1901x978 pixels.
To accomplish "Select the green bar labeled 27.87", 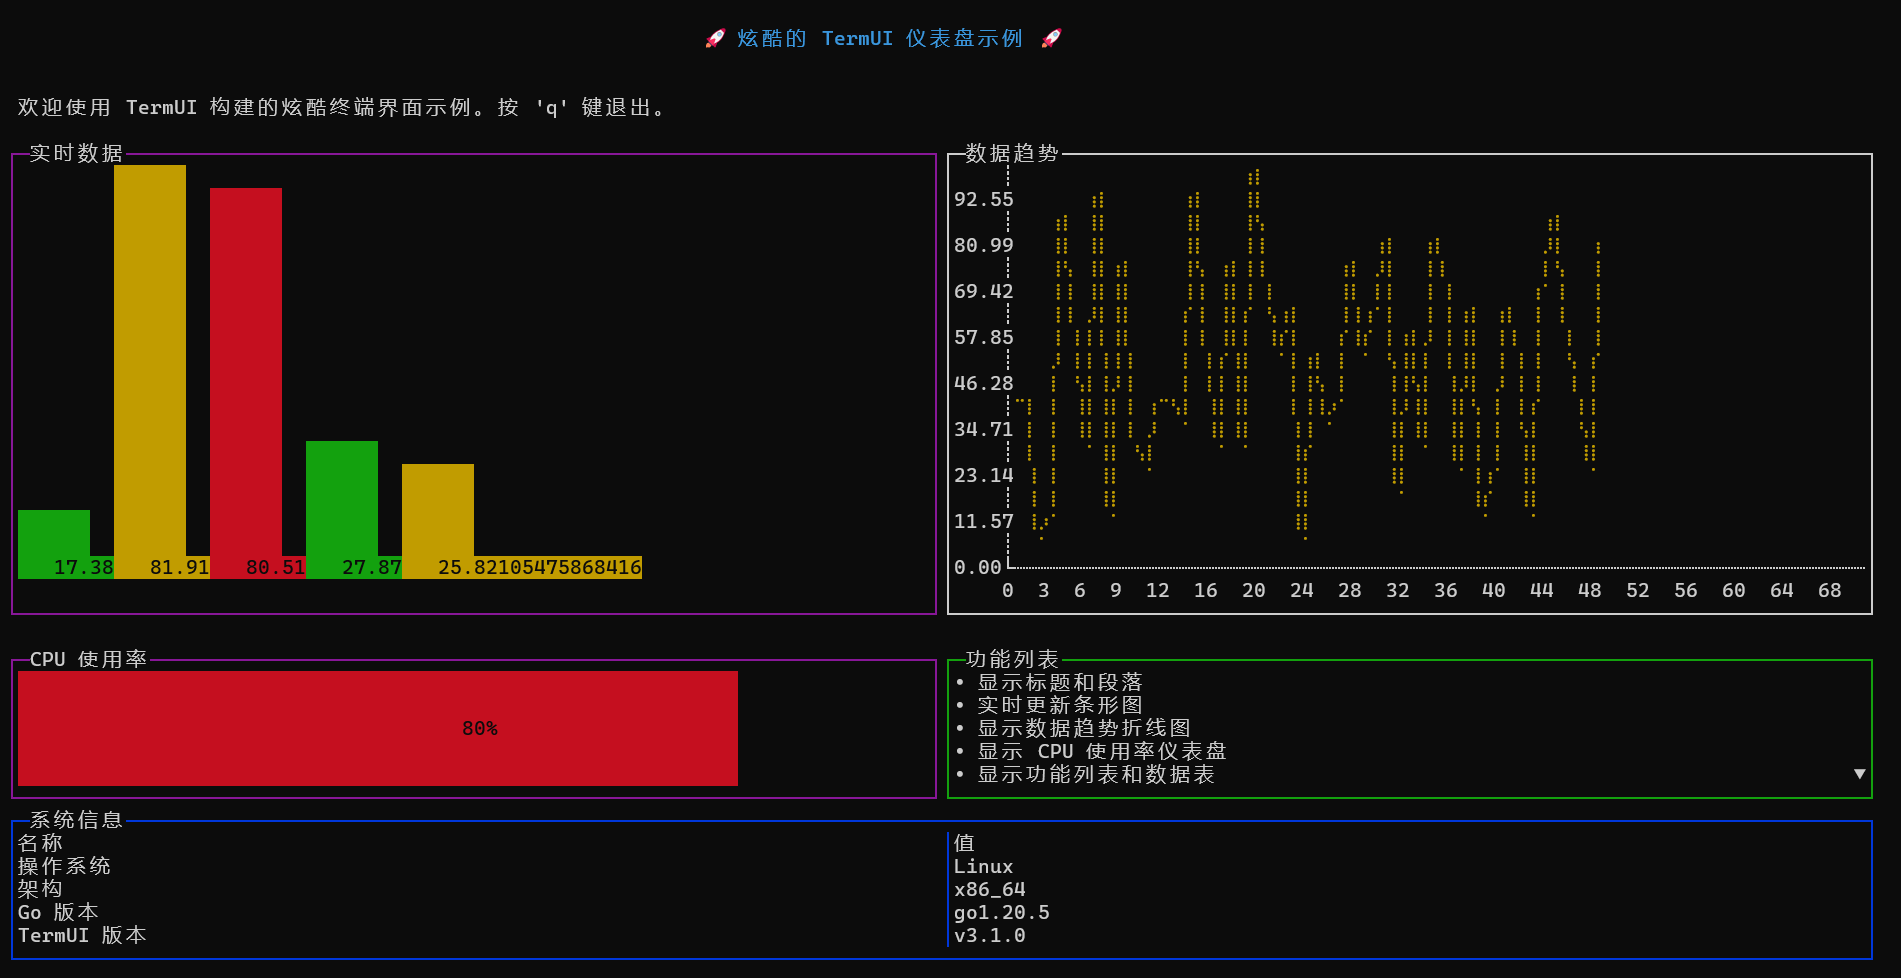I will click(x=342, y=509).
